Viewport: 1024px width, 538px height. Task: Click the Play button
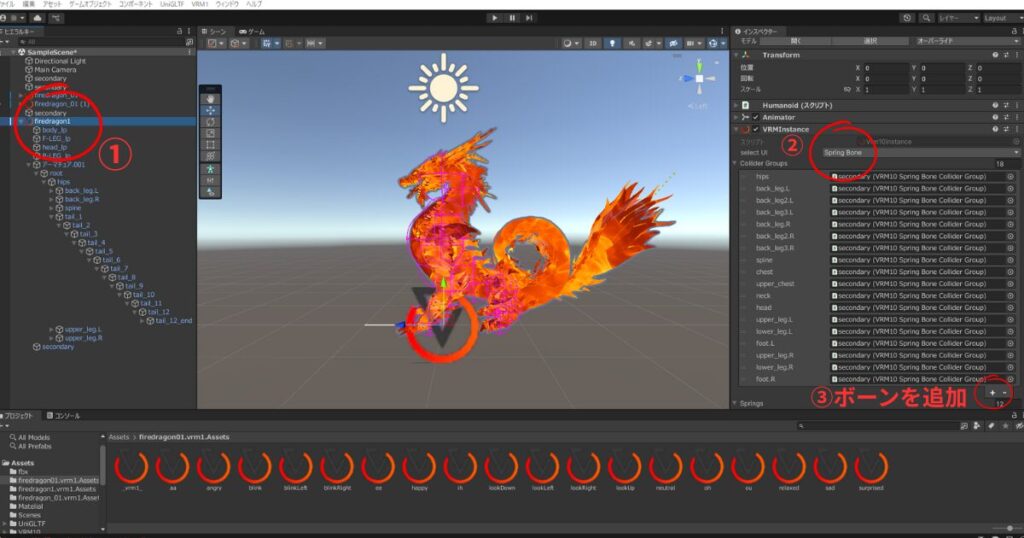(494, 18)
